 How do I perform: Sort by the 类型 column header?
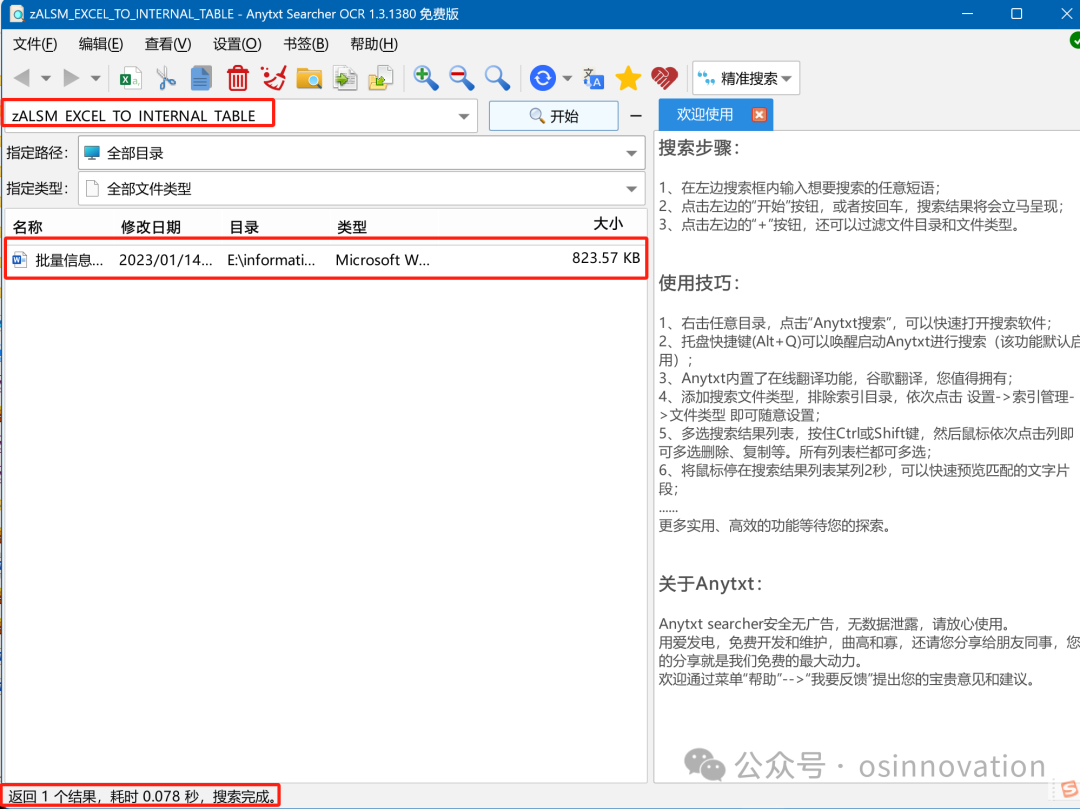352,227
